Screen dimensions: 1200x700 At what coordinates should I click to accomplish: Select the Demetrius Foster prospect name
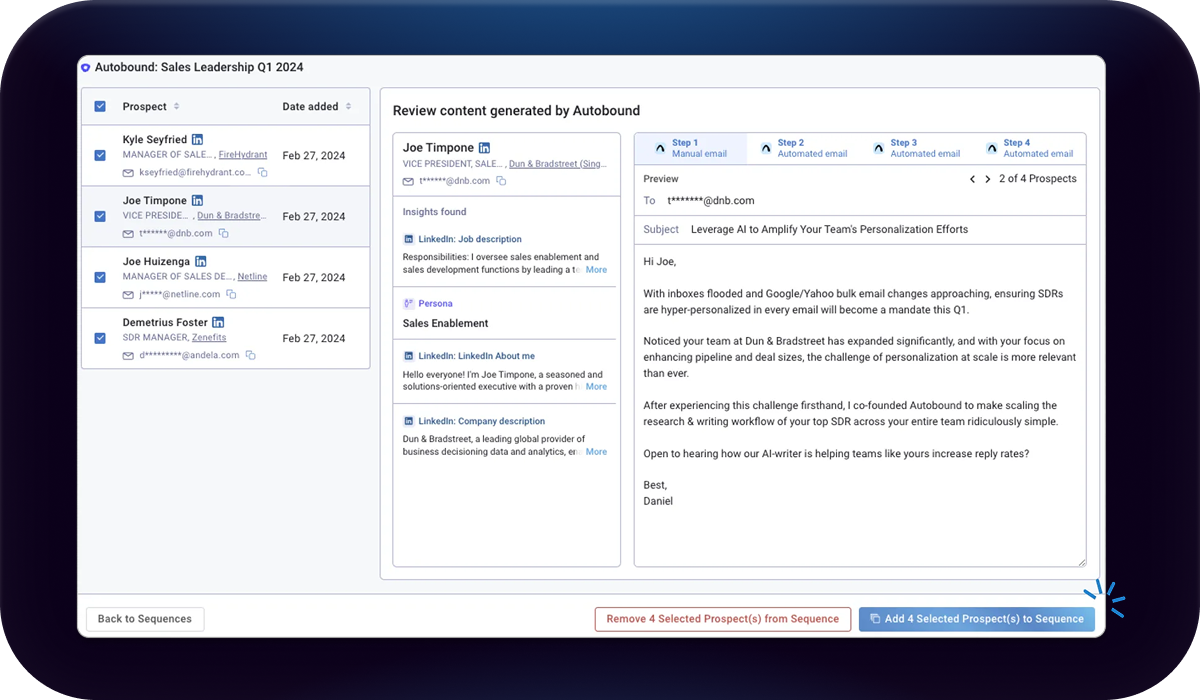tap(165, 323)
